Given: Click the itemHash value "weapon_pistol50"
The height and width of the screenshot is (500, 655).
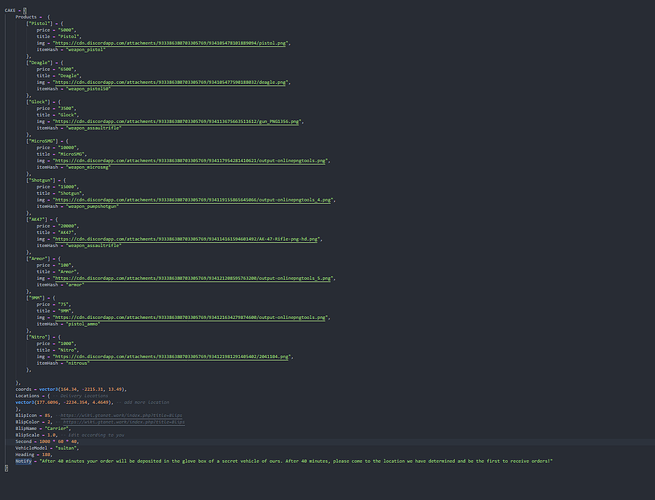Looking at the screenshot, I should click(88, 89).
